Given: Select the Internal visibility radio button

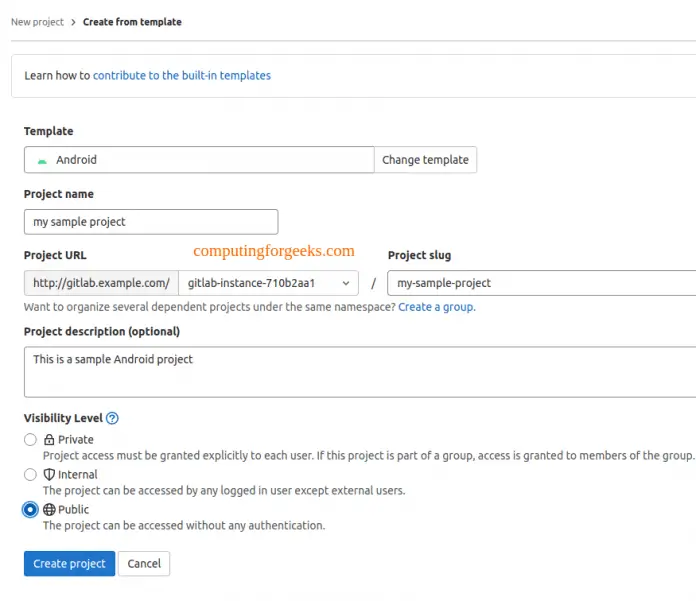Looking at the screenshot, I should 30,475.
